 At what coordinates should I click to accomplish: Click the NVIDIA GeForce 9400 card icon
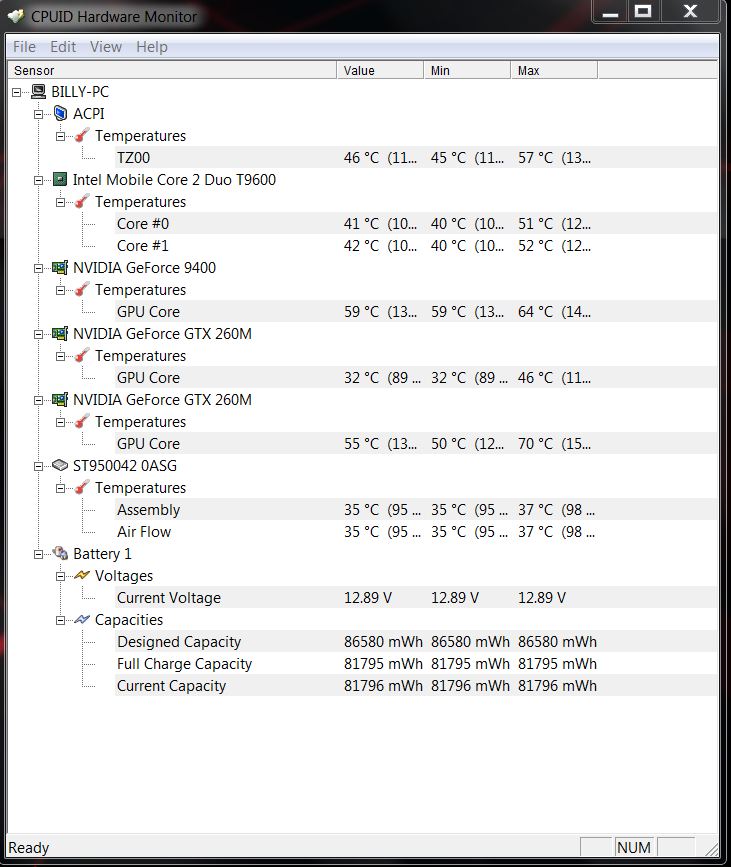coord(60,268)
